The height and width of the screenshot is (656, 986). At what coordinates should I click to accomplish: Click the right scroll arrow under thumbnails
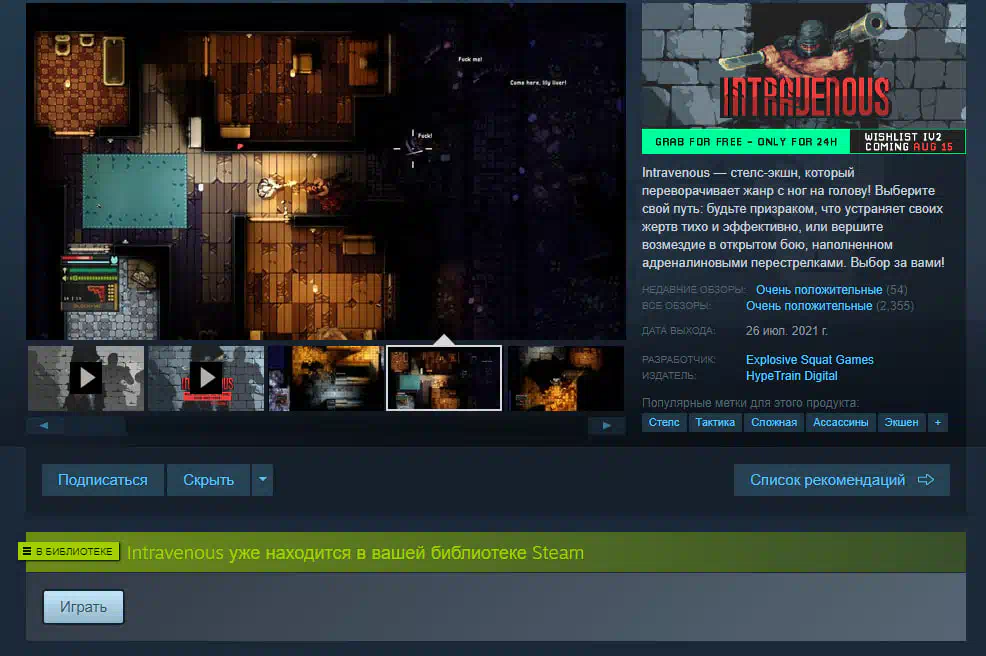(607, 426)
